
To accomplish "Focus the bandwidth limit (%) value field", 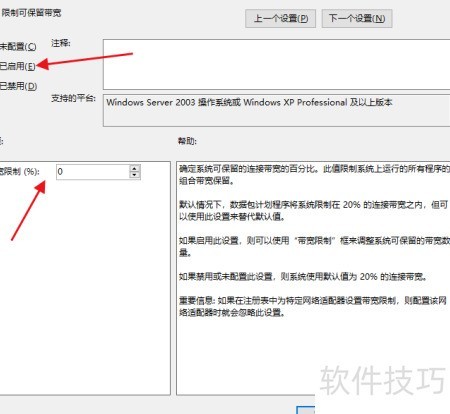I will coord(93,172).
